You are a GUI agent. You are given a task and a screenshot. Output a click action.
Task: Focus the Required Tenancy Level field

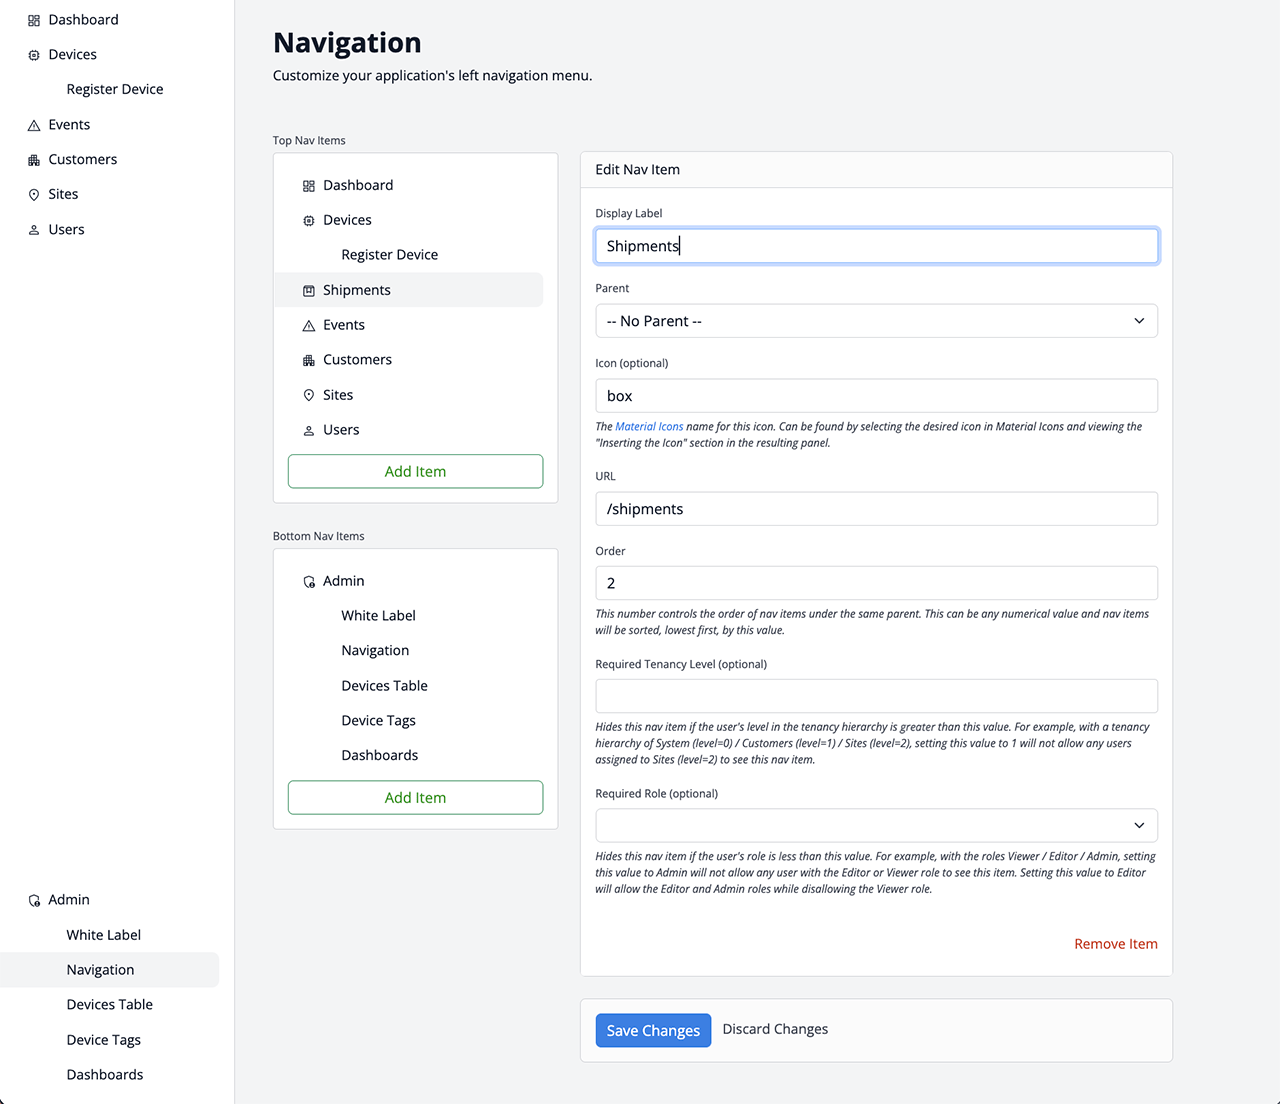876,696
